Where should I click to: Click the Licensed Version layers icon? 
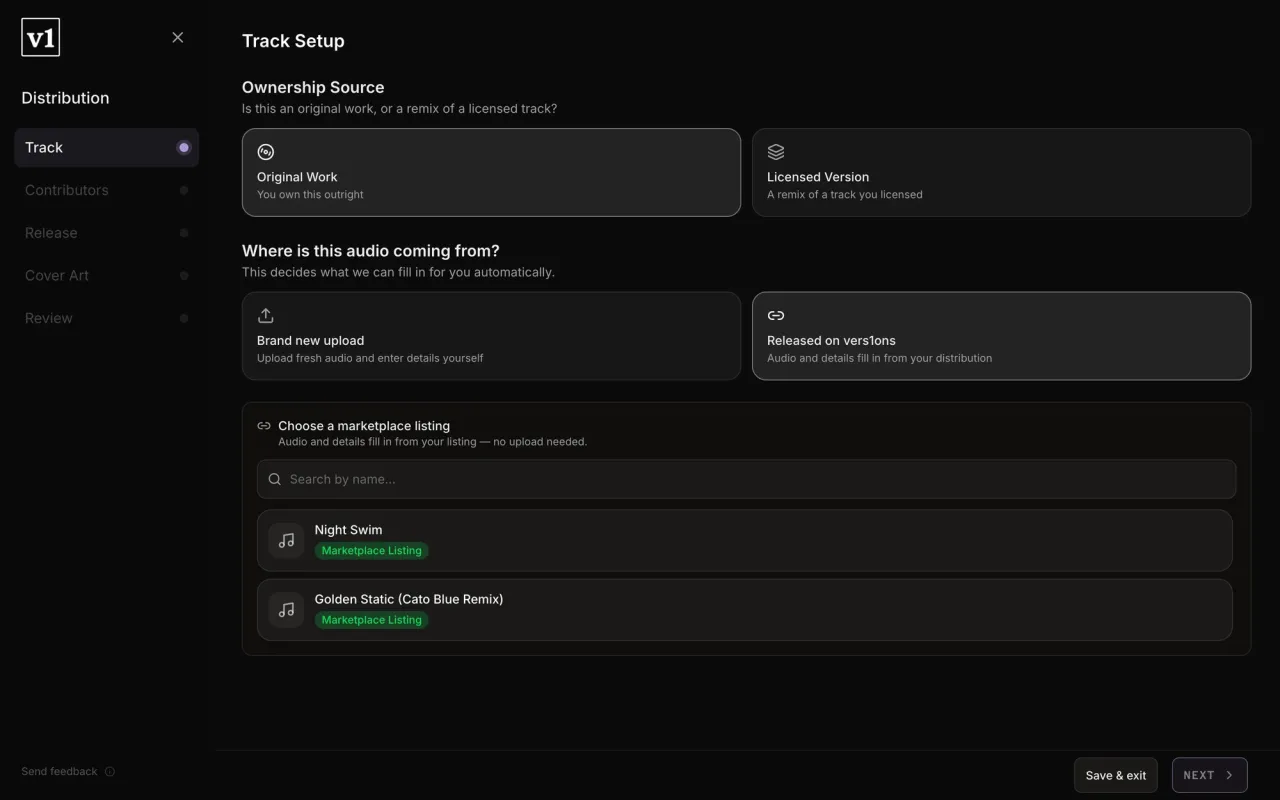click(x=776, y=152)
